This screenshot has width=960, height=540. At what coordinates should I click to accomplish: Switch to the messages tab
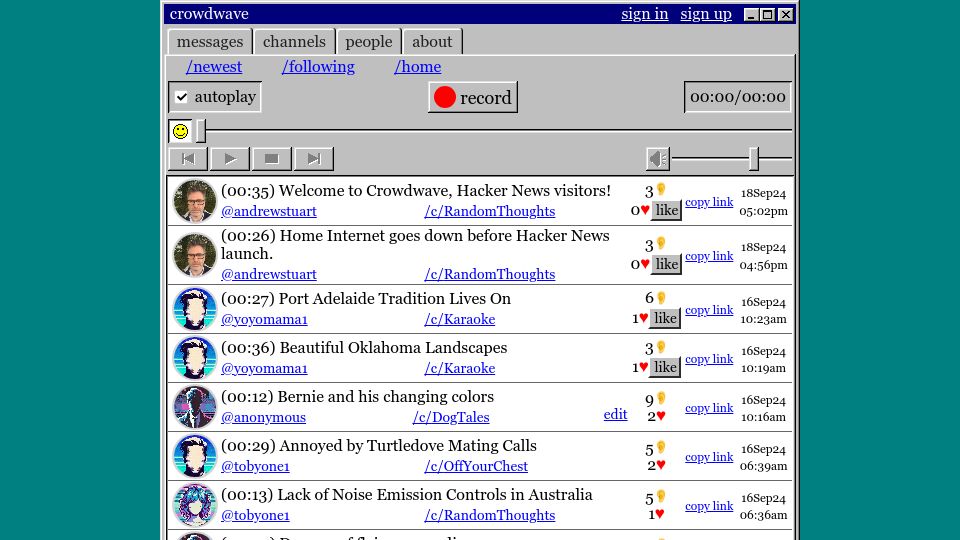pyautogui.click(x=210, y=42)
